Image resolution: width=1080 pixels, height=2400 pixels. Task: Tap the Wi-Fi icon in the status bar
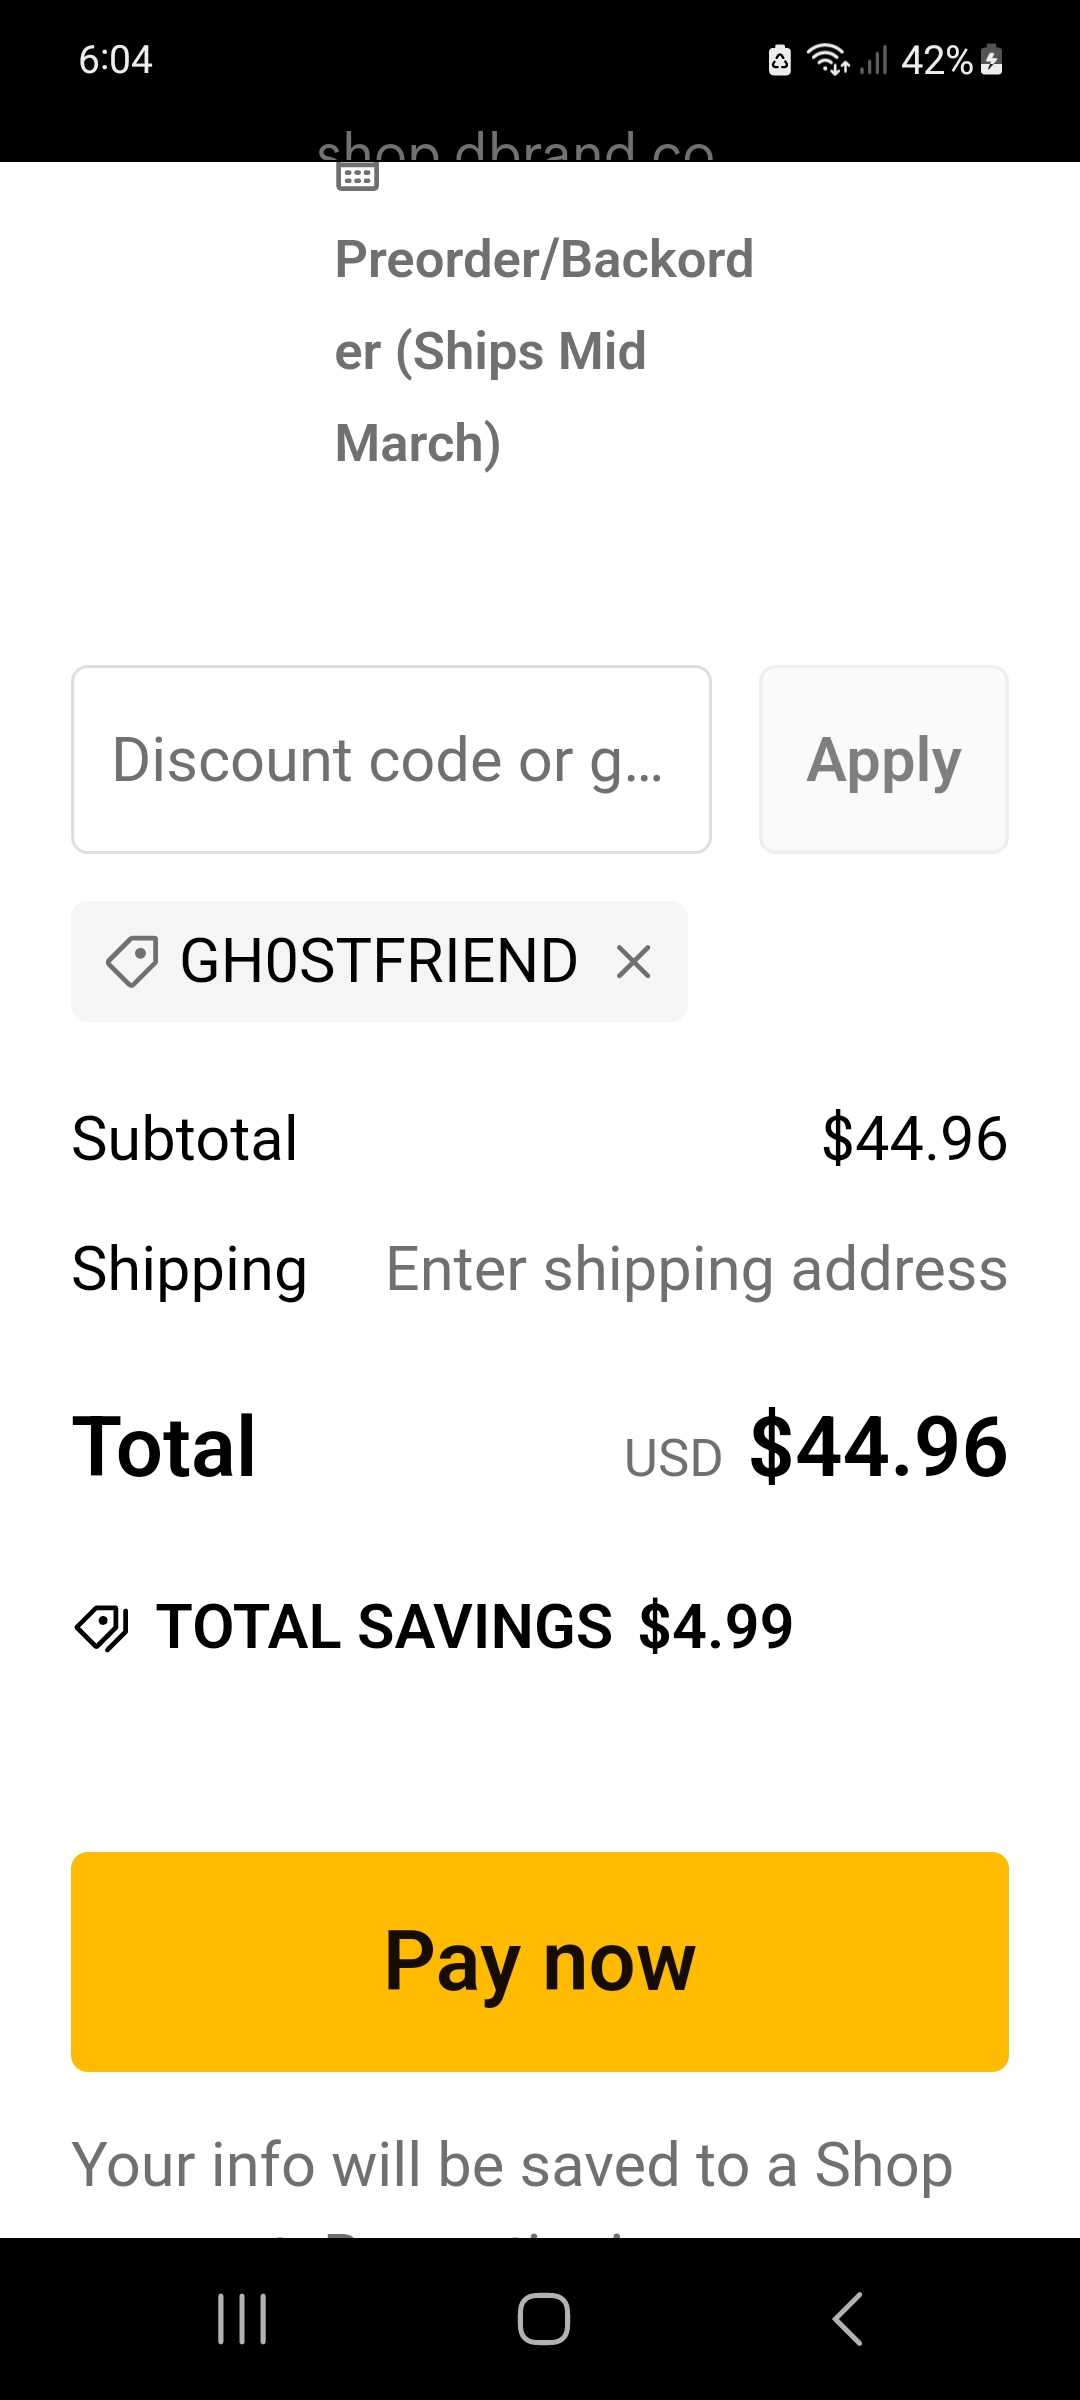tap(829, 60)
